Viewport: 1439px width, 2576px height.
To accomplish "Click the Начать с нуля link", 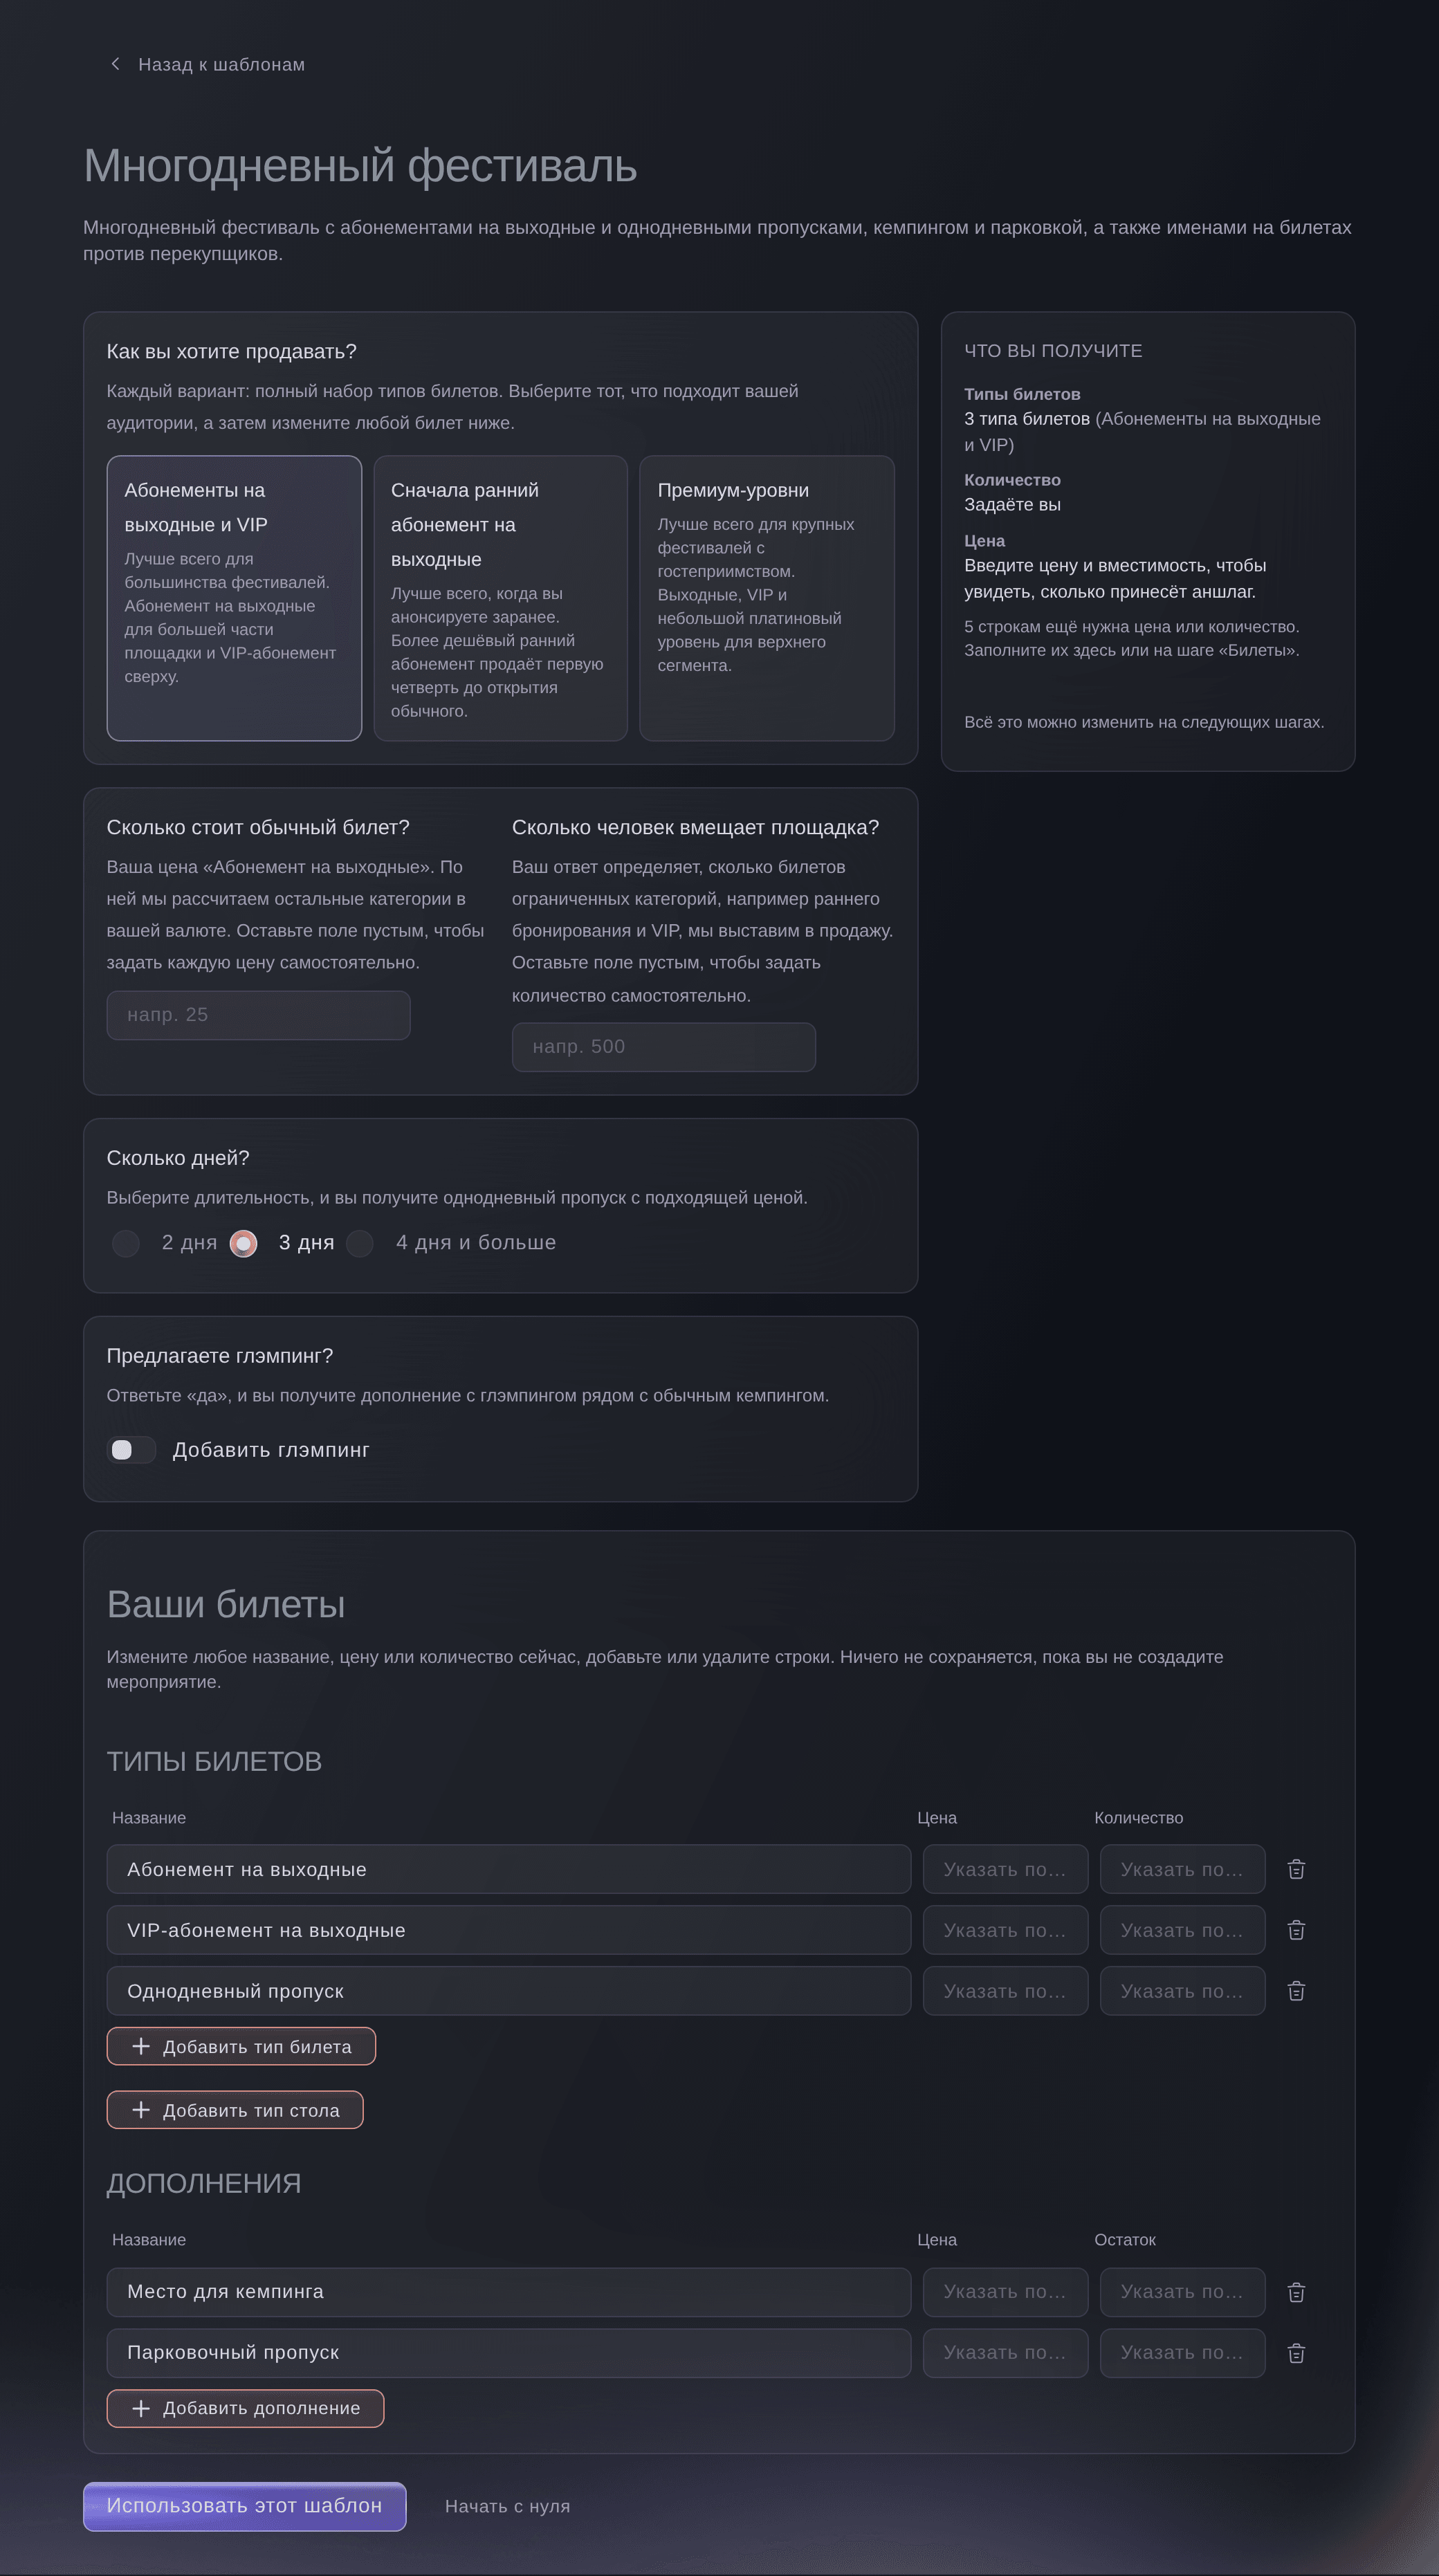I will [507, 2506].
